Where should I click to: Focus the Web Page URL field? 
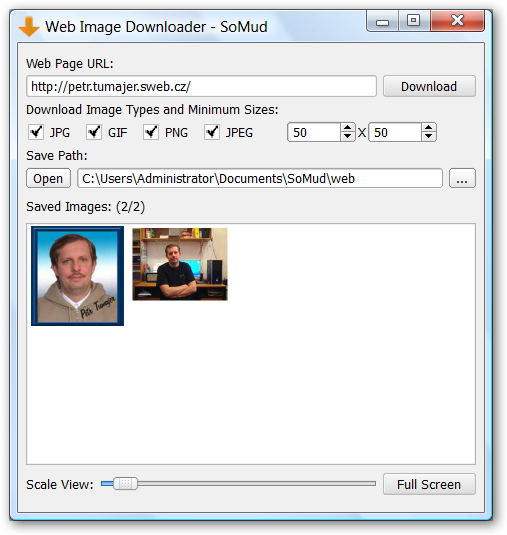point(201,86)
